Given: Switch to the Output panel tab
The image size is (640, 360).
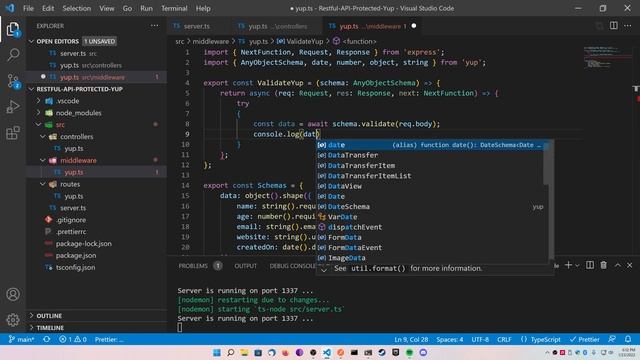Looking at the screenshot, I should tap(245, 266).
